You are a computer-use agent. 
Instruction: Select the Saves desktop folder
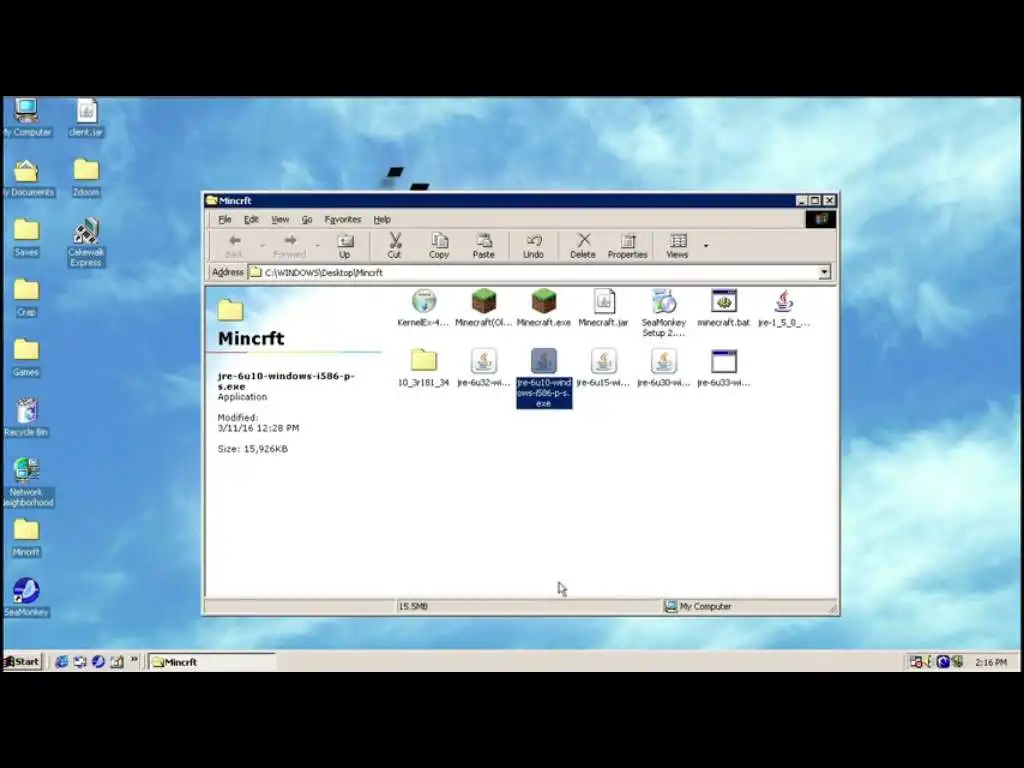tap(26, 238)
